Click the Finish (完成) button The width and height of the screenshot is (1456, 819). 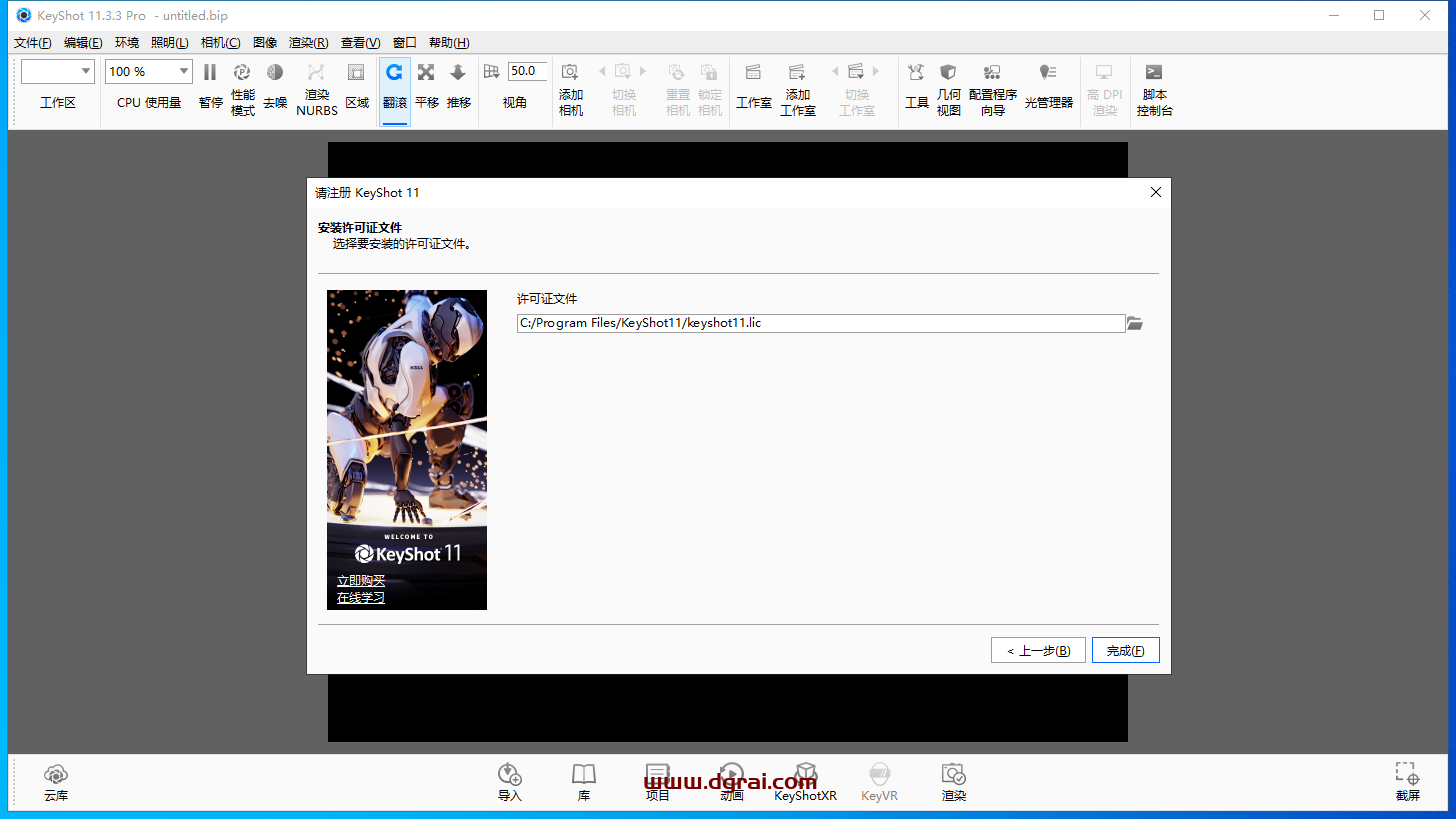pos(1125,650)
